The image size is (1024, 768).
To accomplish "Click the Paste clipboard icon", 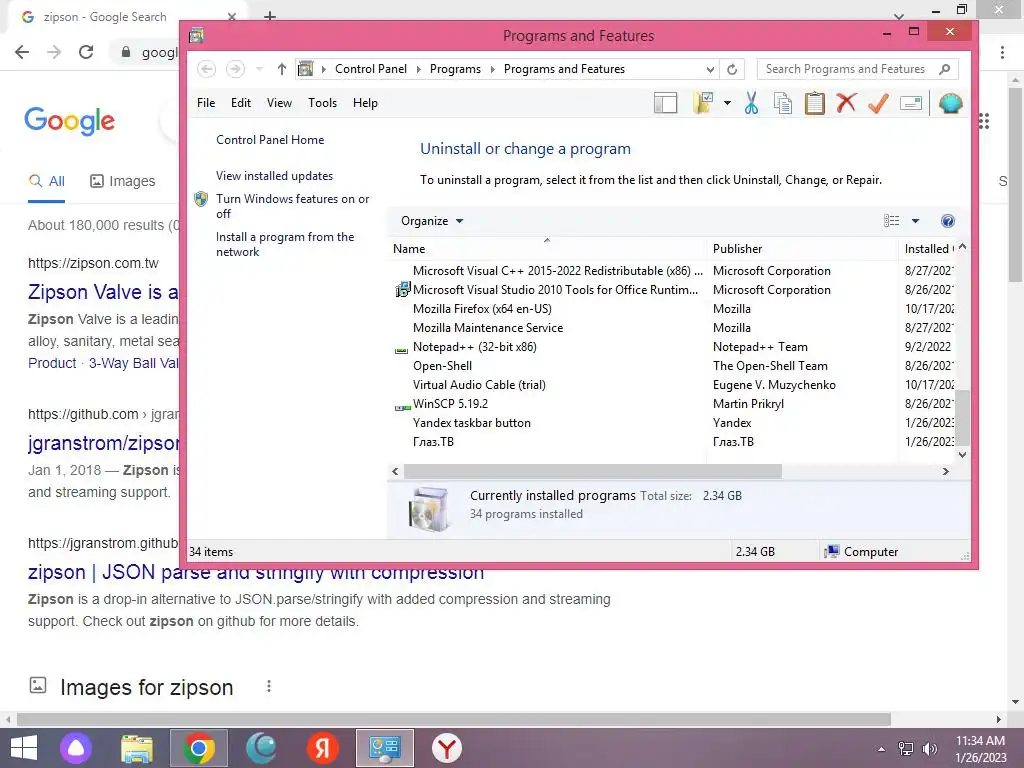I will 814,103.
